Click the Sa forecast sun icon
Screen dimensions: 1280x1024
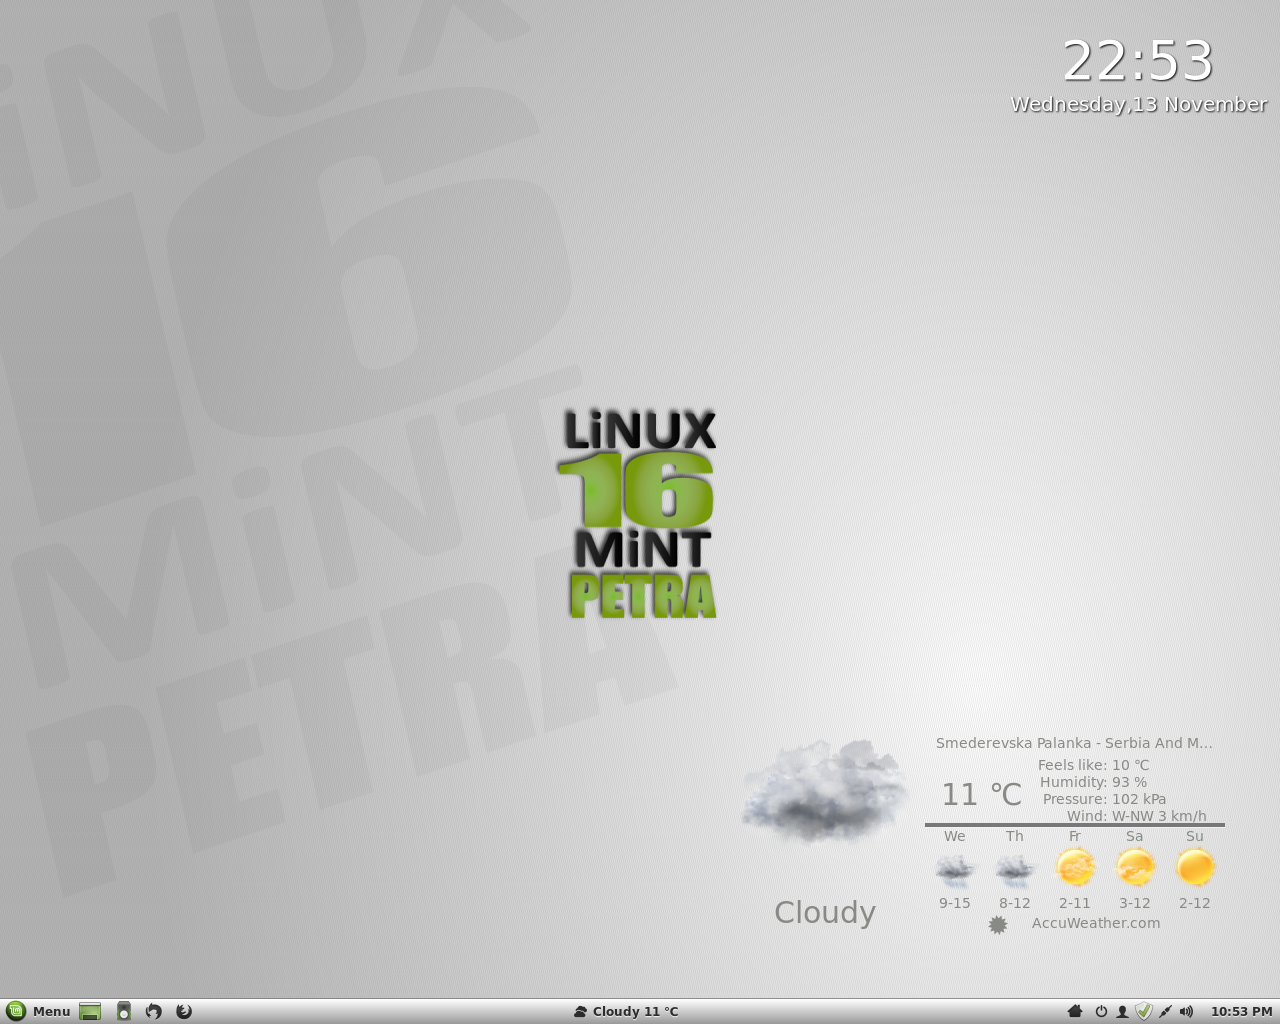tap(1135, 867)
